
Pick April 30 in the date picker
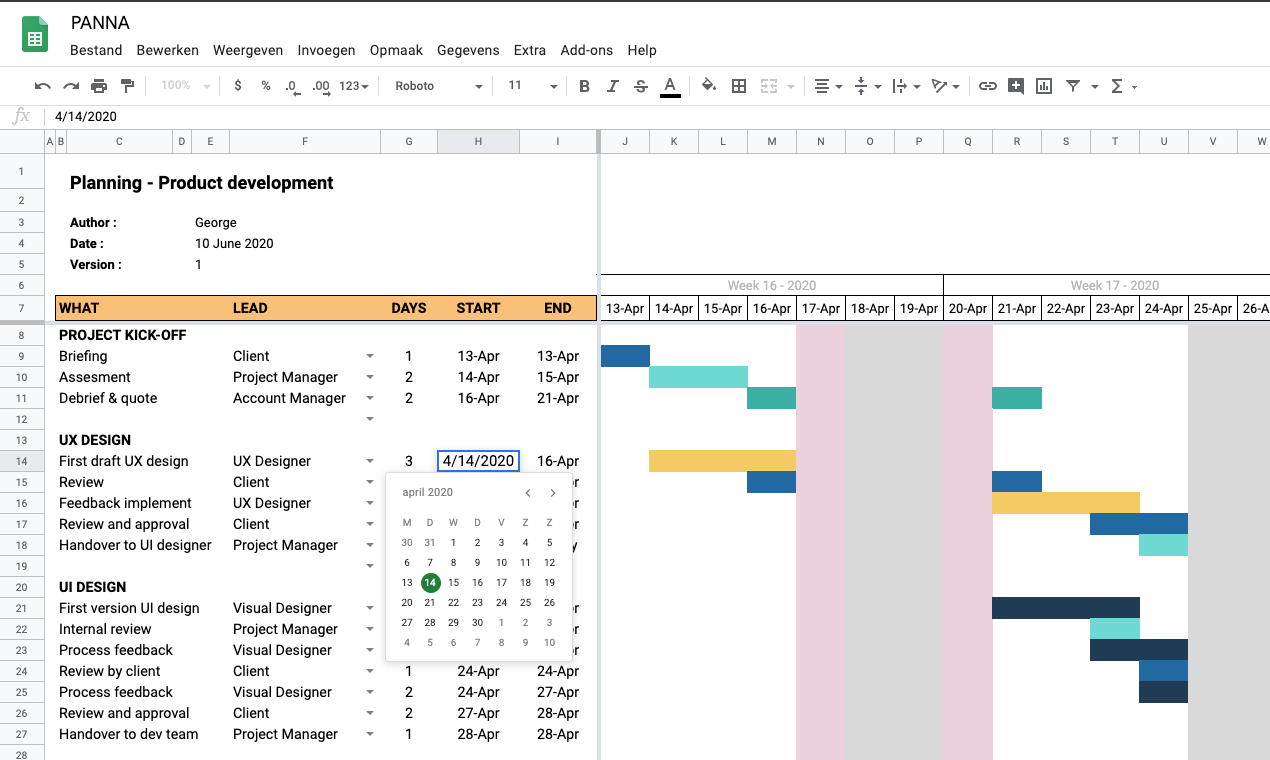(x=478, y=623)
